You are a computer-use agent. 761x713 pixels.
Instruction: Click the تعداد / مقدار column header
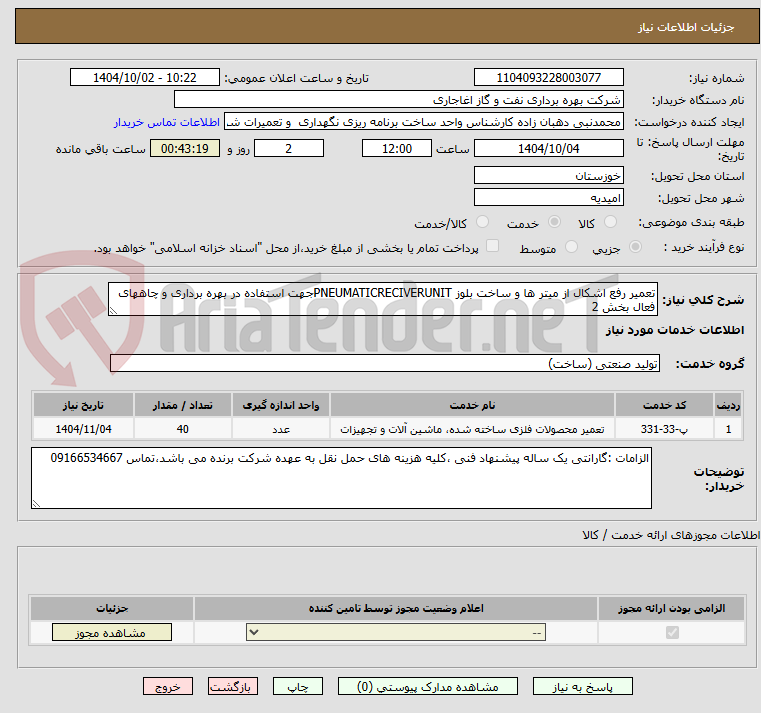coord(182,405)
